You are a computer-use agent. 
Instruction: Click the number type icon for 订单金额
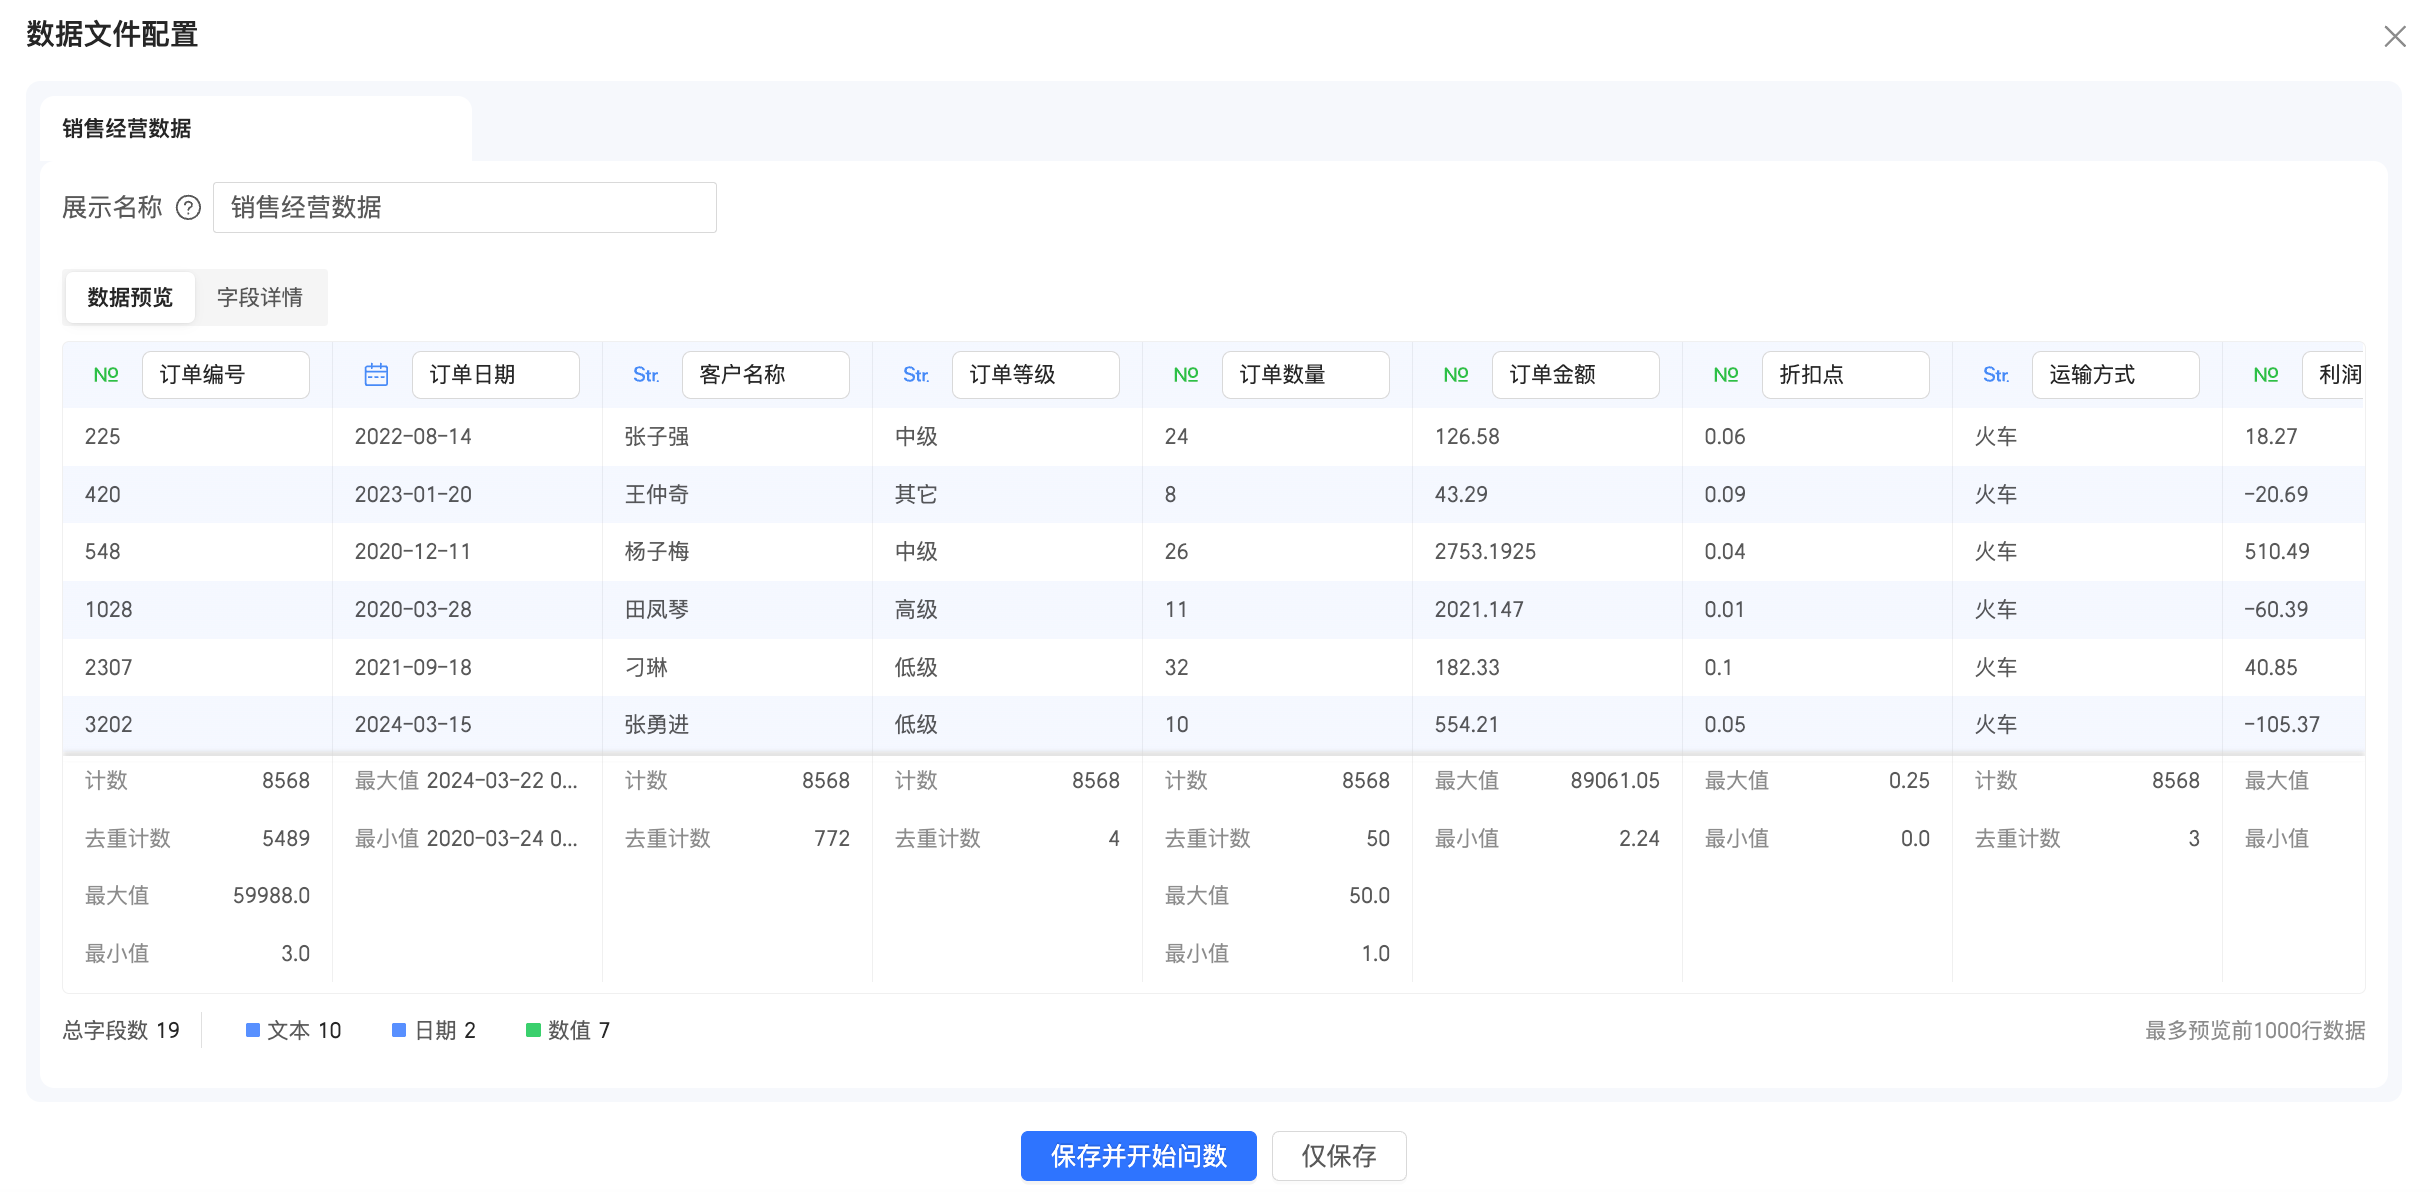pos(1456,375)
